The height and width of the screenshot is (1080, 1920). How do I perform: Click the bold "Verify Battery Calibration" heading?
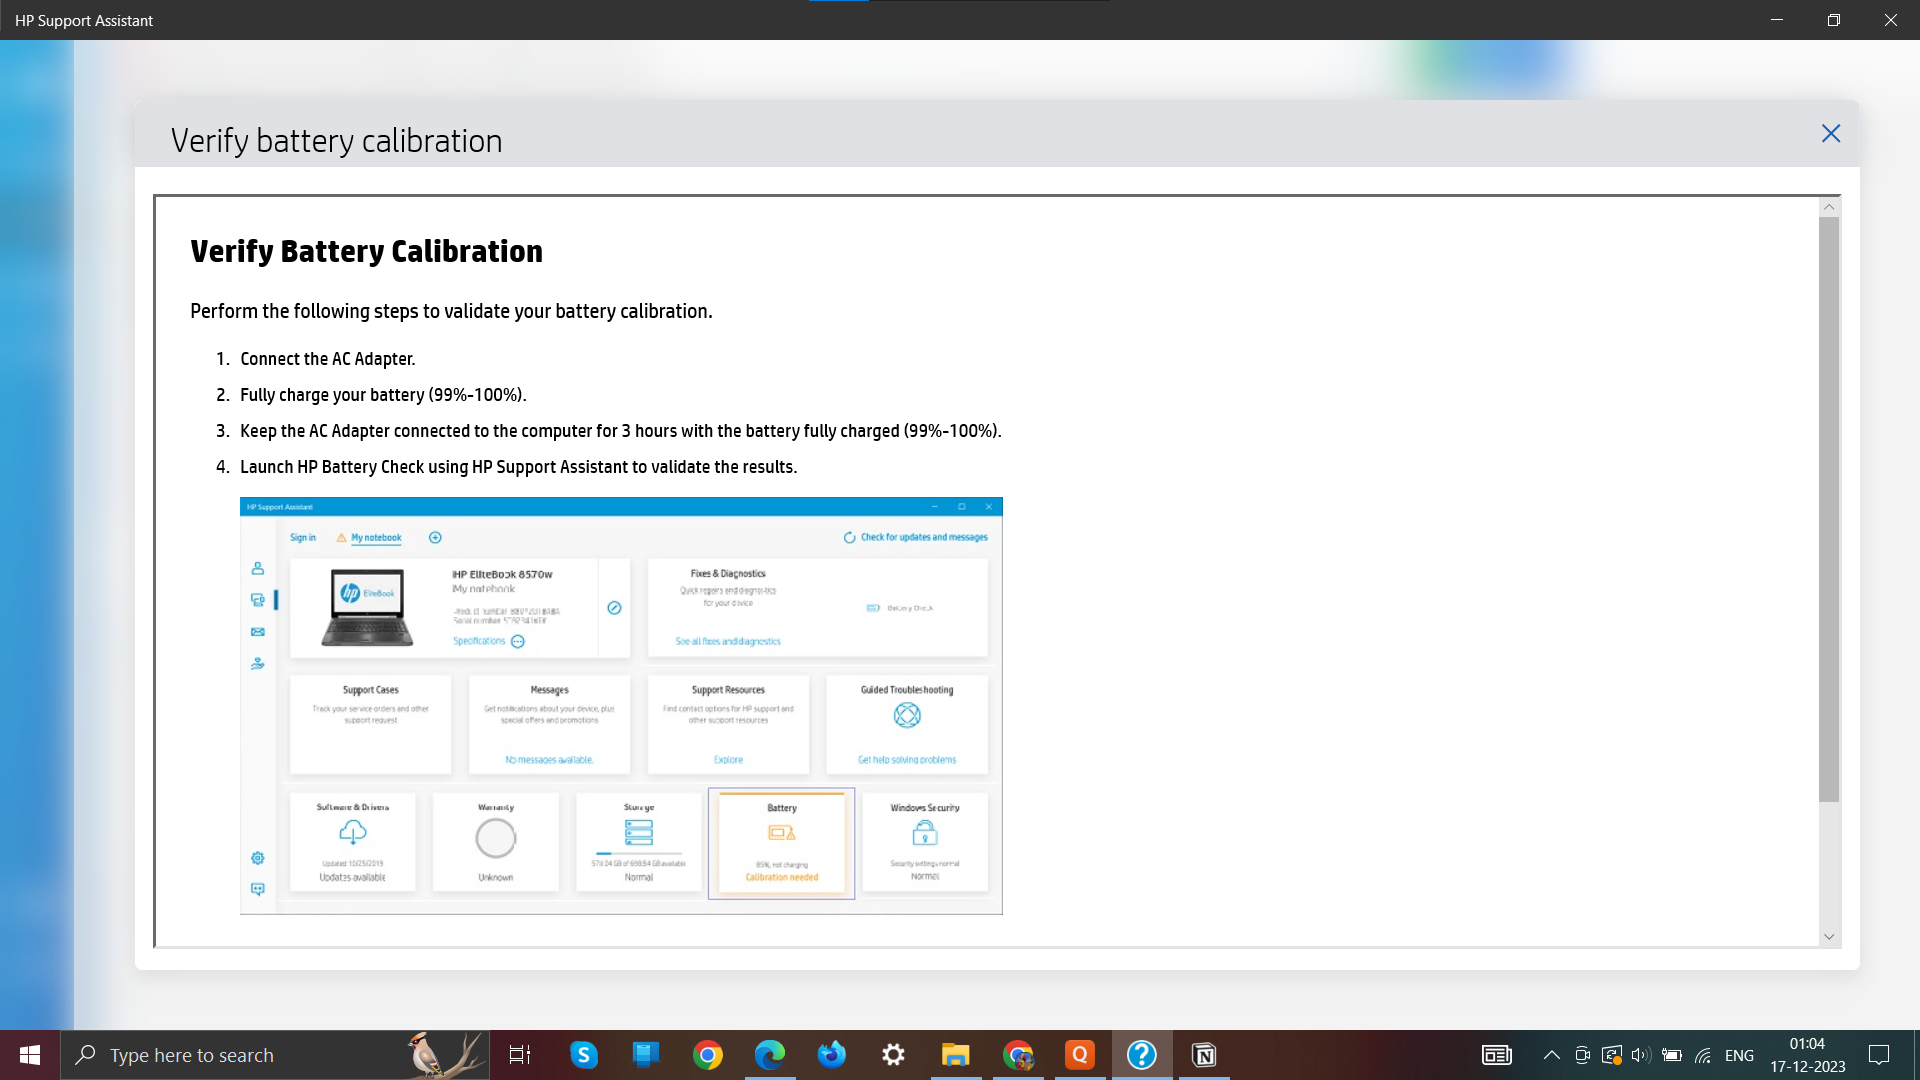point(367,251)
